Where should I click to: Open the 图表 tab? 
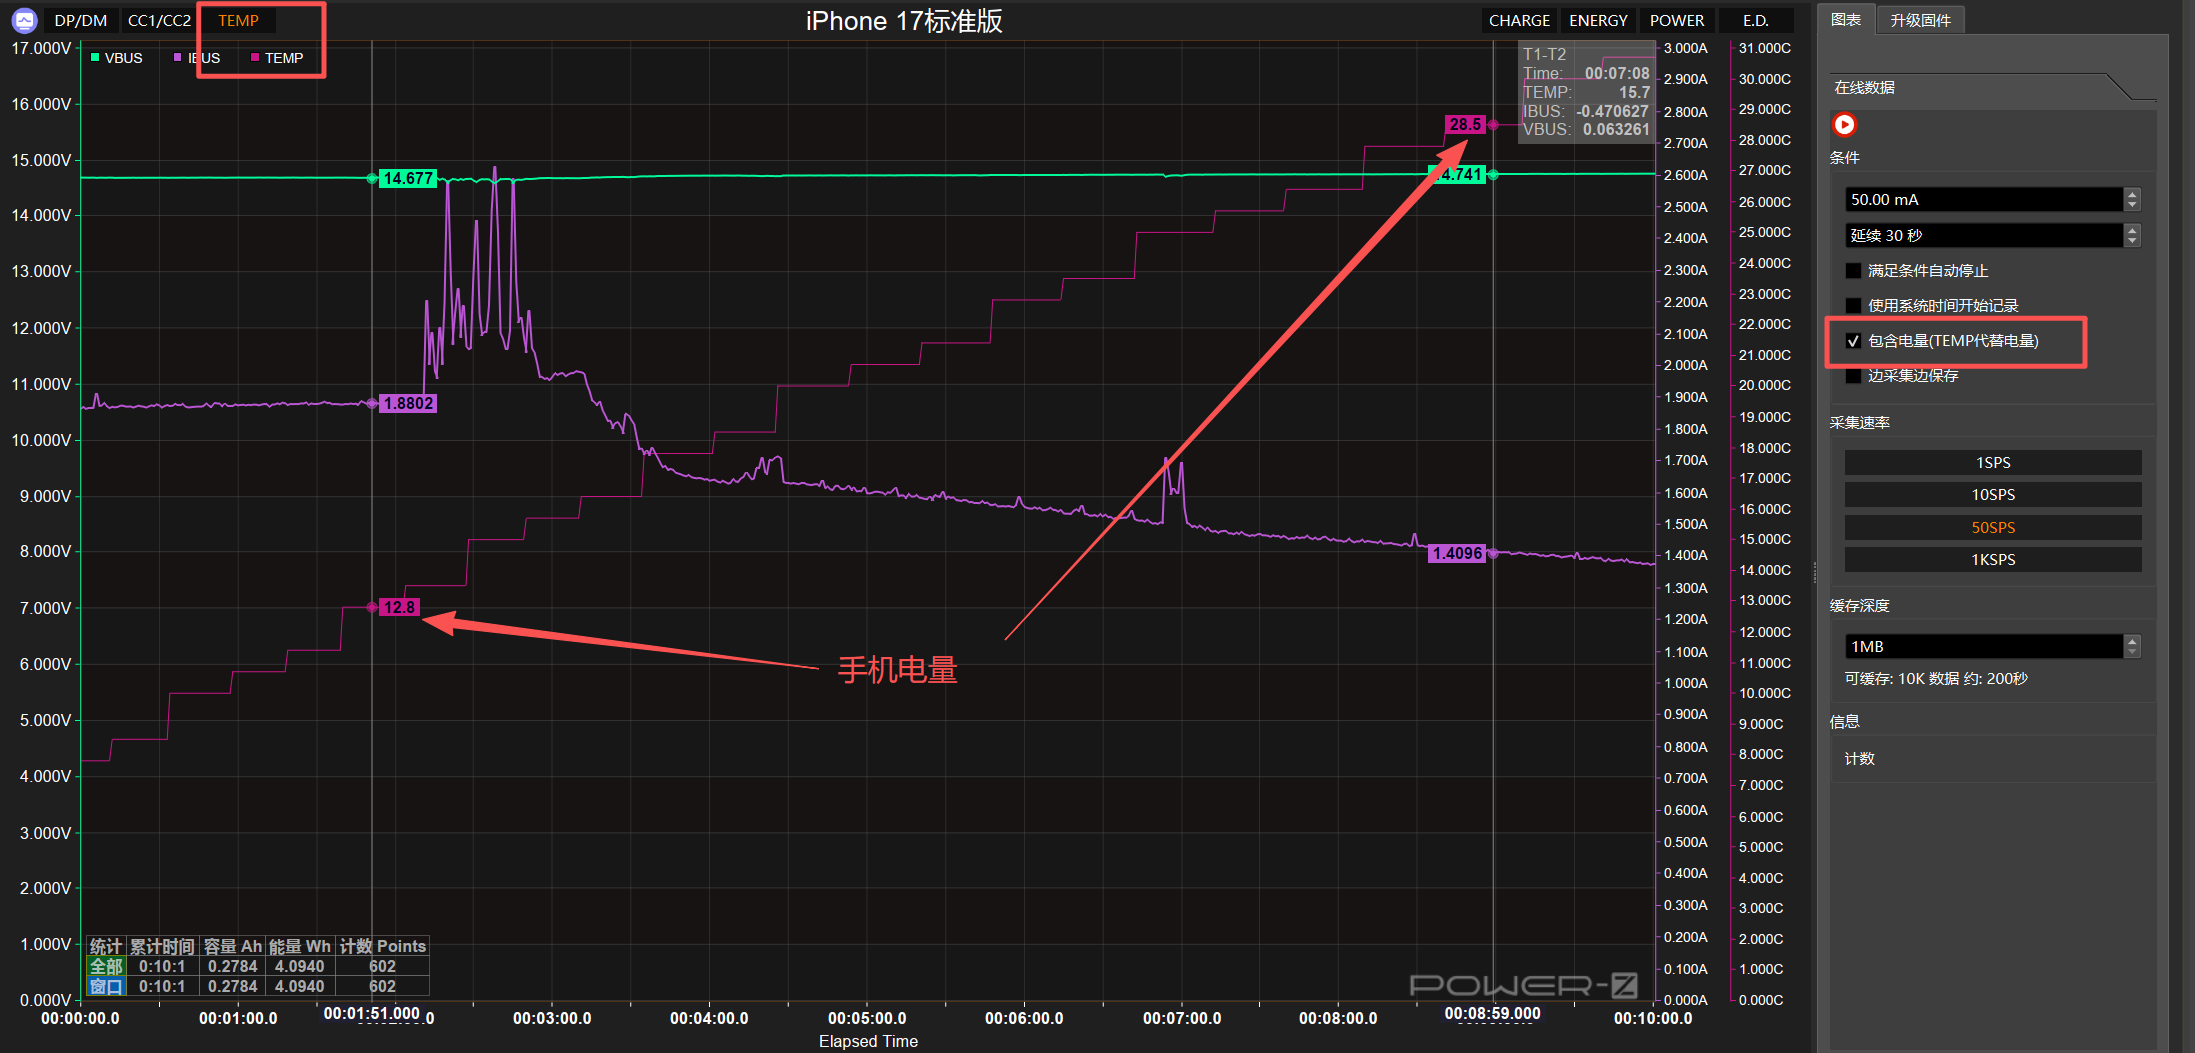click(x=1846, y=20)
